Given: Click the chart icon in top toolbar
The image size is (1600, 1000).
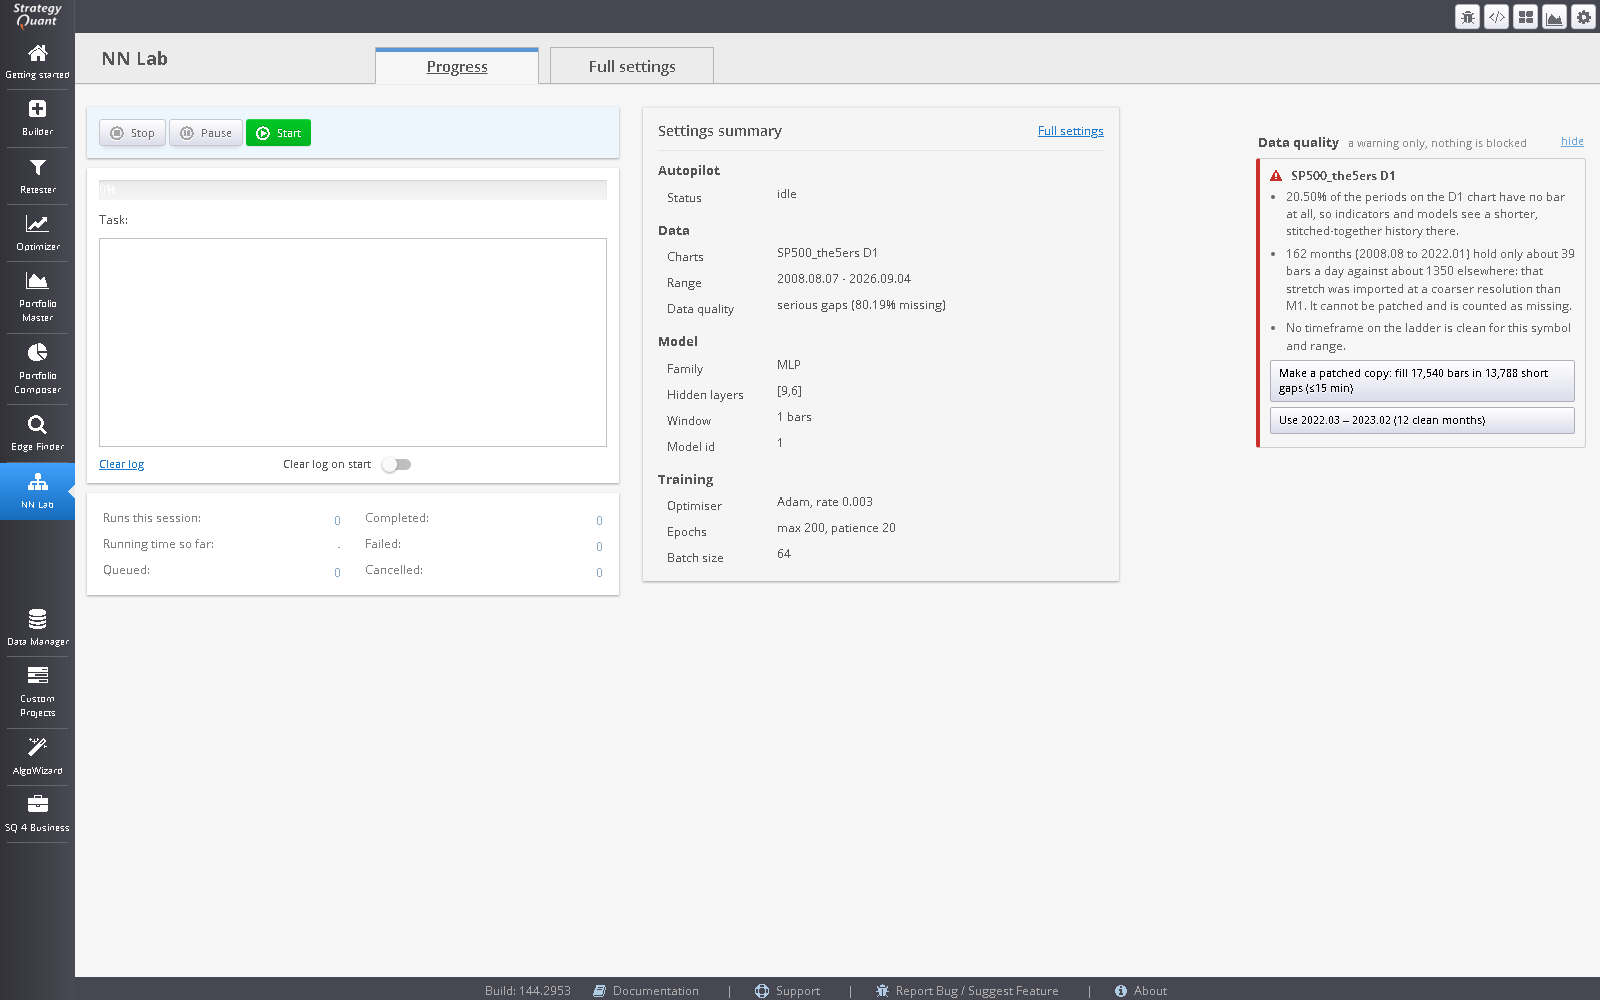Looking at the screenshot, I should (x=1554, y=17).
